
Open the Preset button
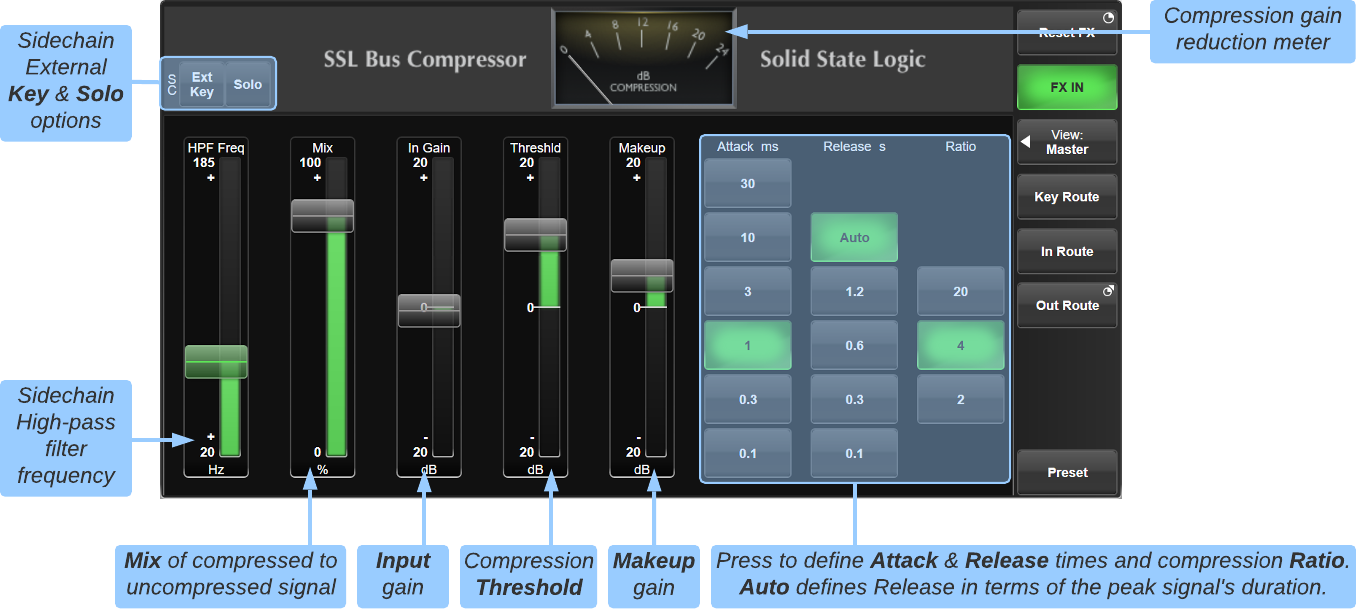tap(1067, 472)
